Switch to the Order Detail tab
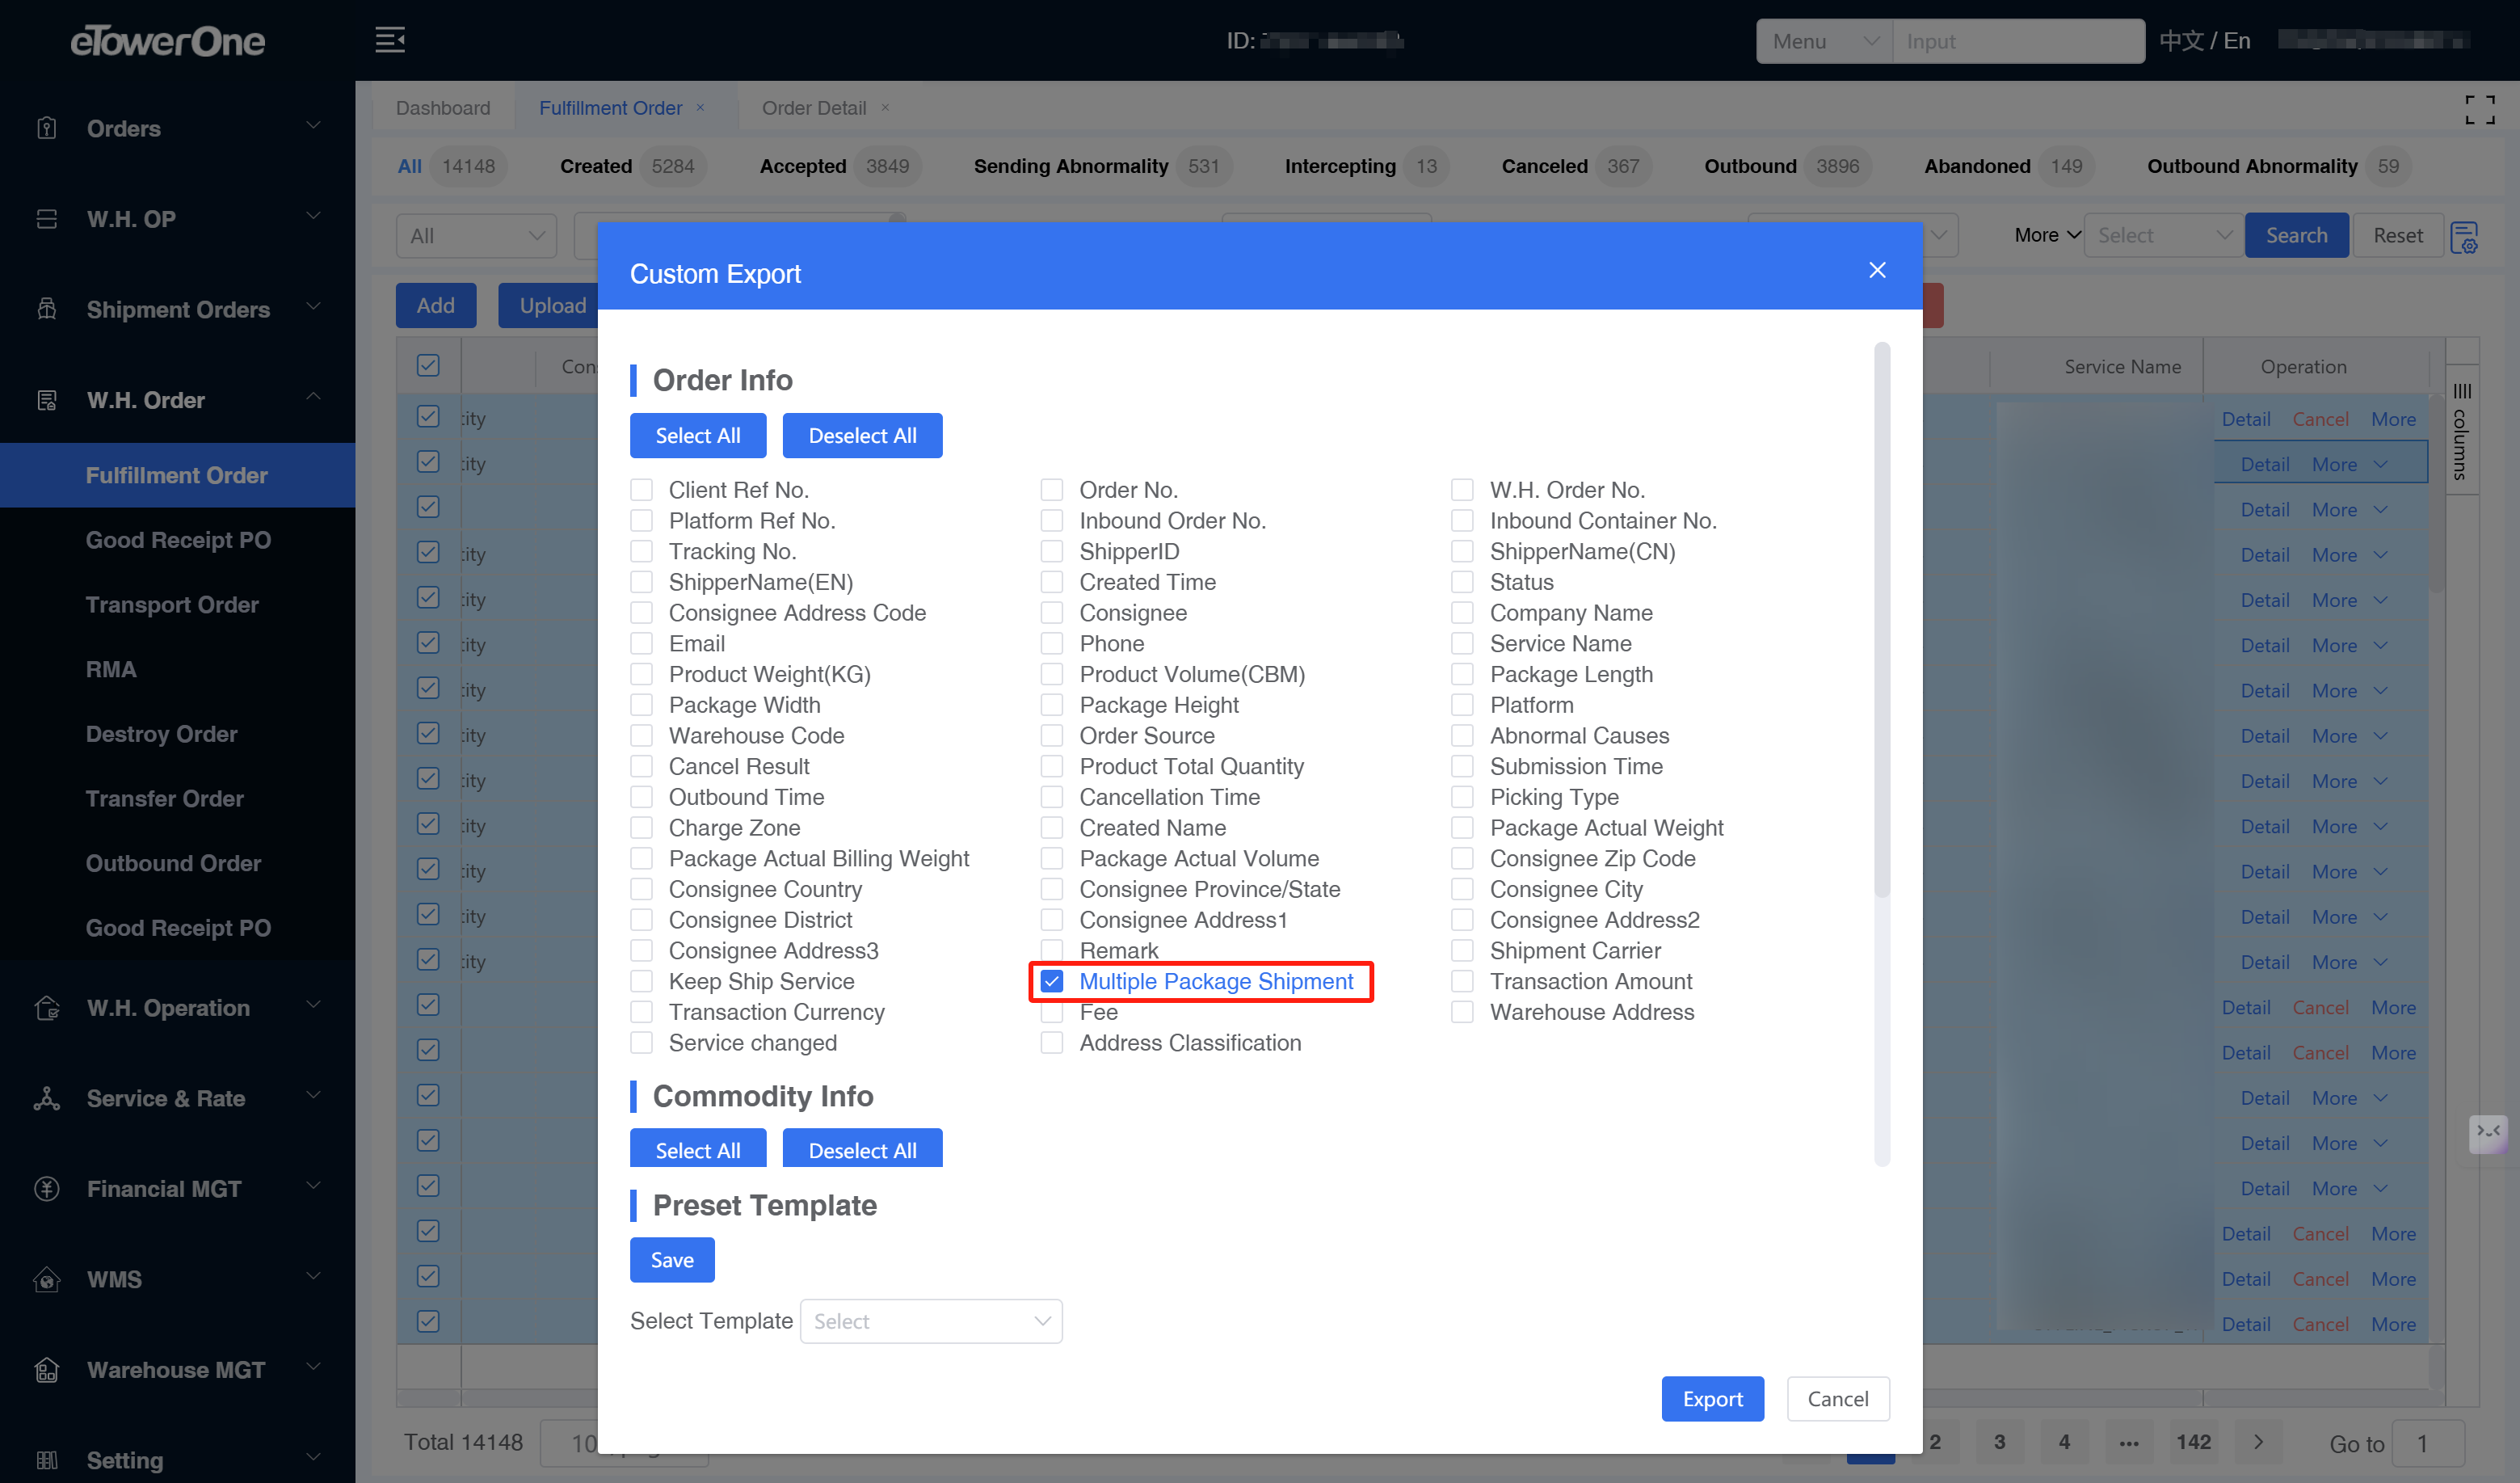The image size is (2520, 1483). 814,107
